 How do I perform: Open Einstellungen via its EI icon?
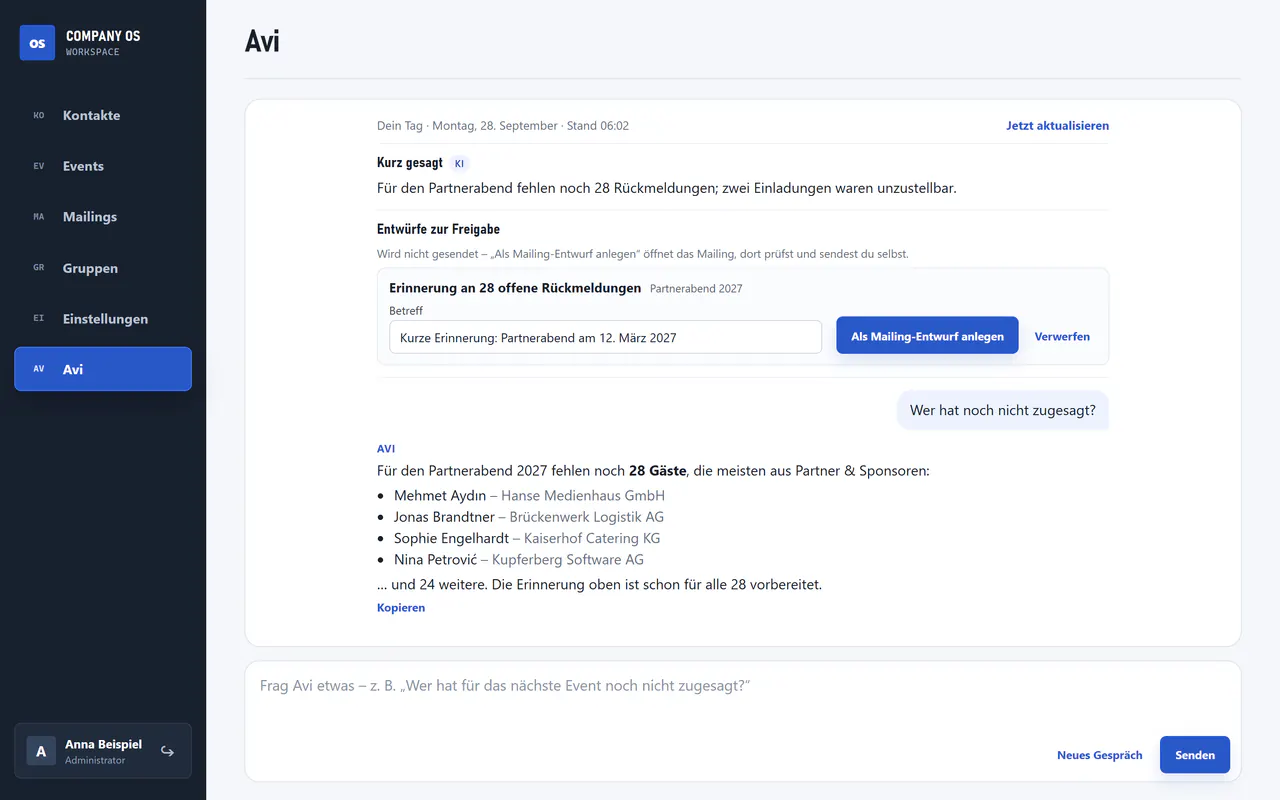[x=39, y=319]
